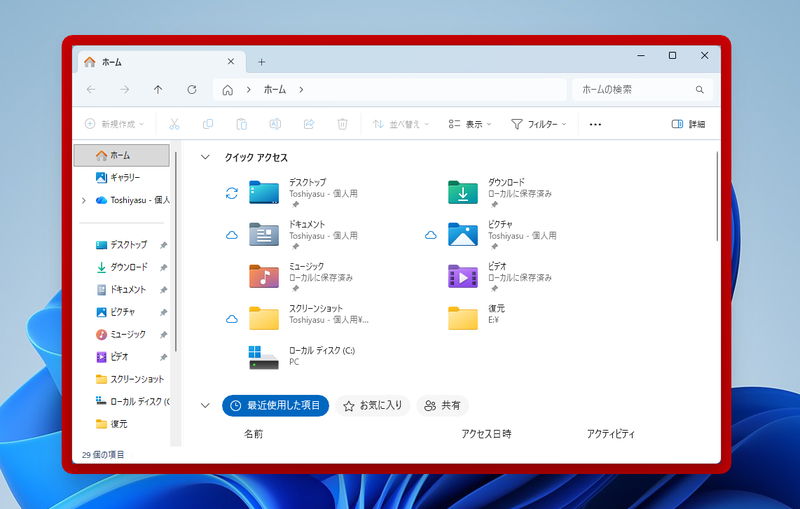Go back with the left arrow
Viewport: 800px width, 509px height.
[91, 90]
